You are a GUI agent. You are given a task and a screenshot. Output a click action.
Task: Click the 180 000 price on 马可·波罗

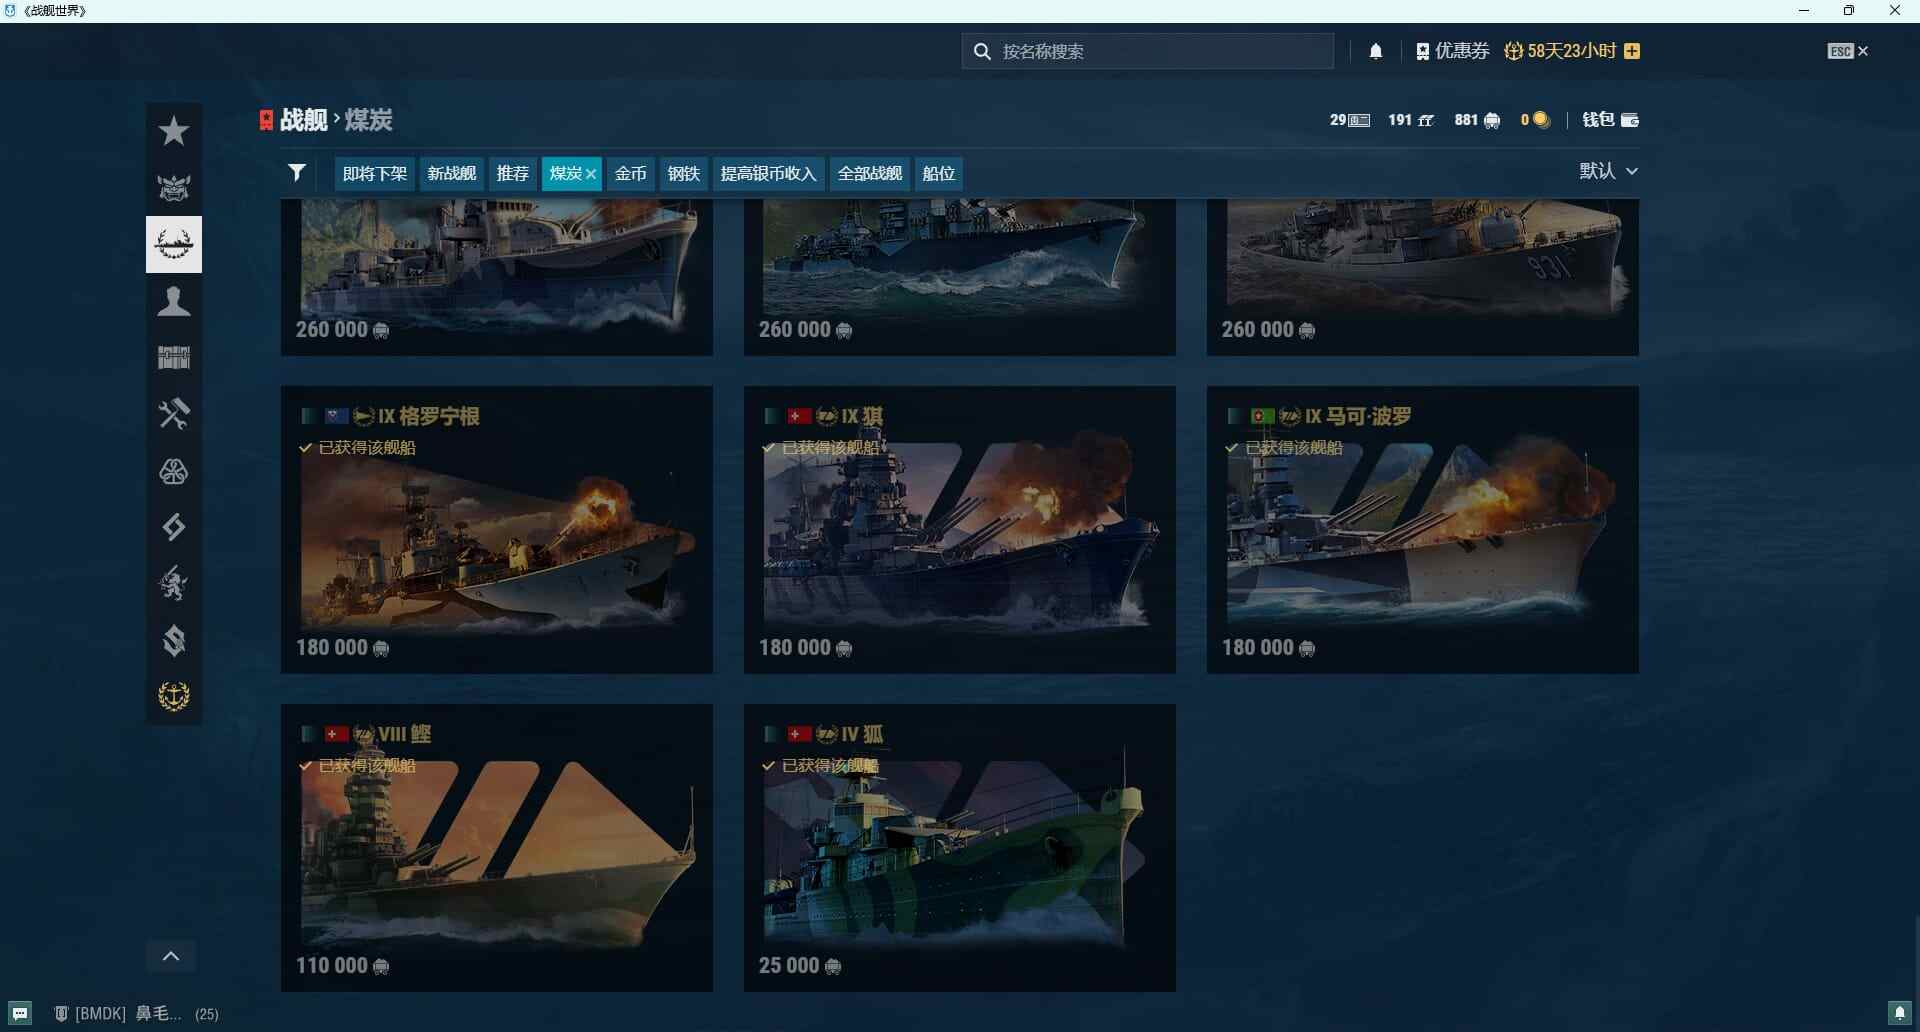point(1269,648)
